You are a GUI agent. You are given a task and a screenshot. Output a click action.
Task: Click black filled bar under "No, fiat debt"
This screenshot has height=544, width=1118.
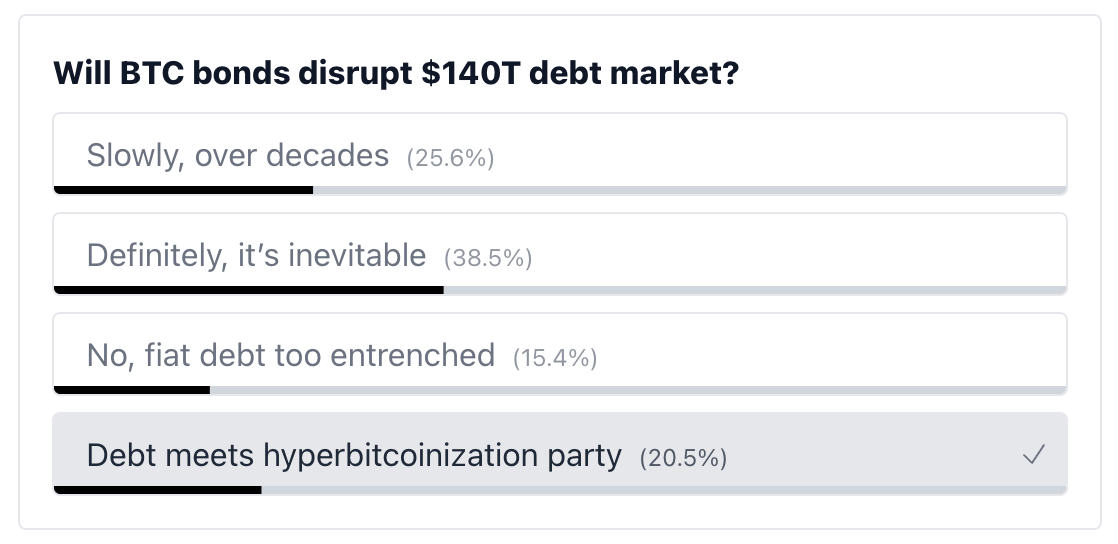tap(131, 389)
